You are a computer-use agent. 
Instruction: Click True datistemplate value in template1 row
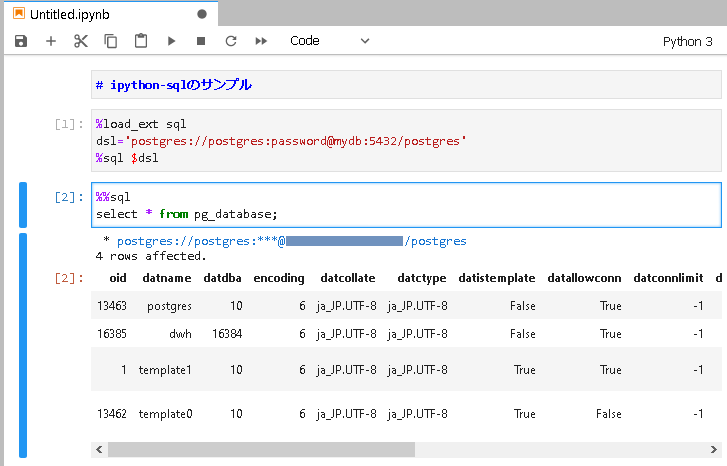(x=524, y=370)
